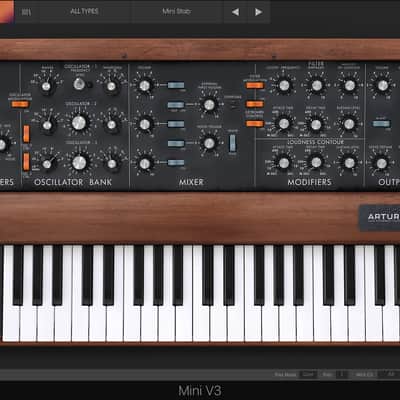Flip the White/Pink noise type switch
Screen dimensions: 400x400
[x=232, y=143]
